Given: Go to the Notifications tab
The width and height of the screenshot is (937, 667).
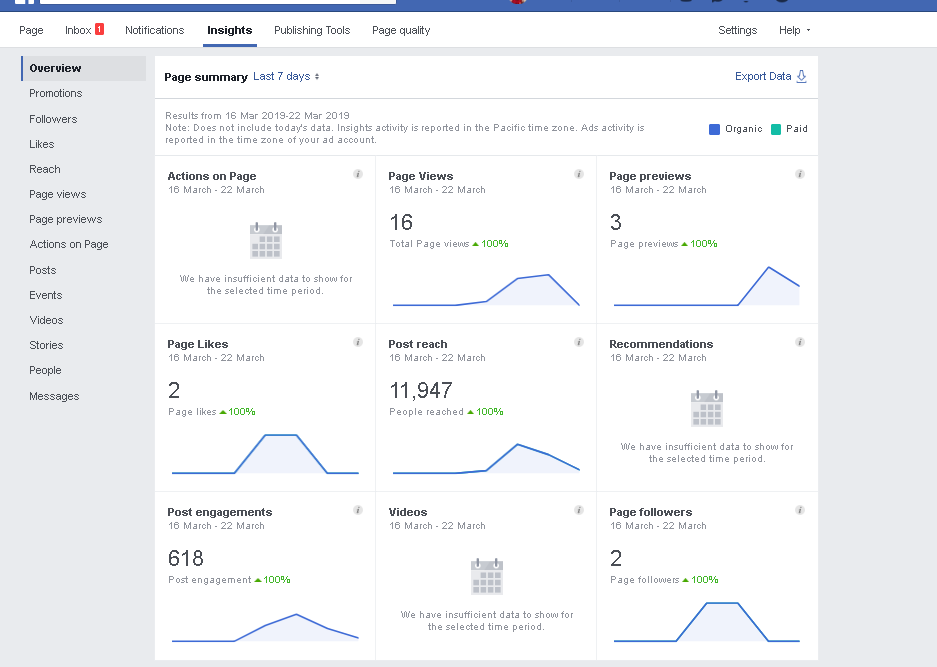Looking at the screenshot, I should pyautogui.click(x=155, y=30).
